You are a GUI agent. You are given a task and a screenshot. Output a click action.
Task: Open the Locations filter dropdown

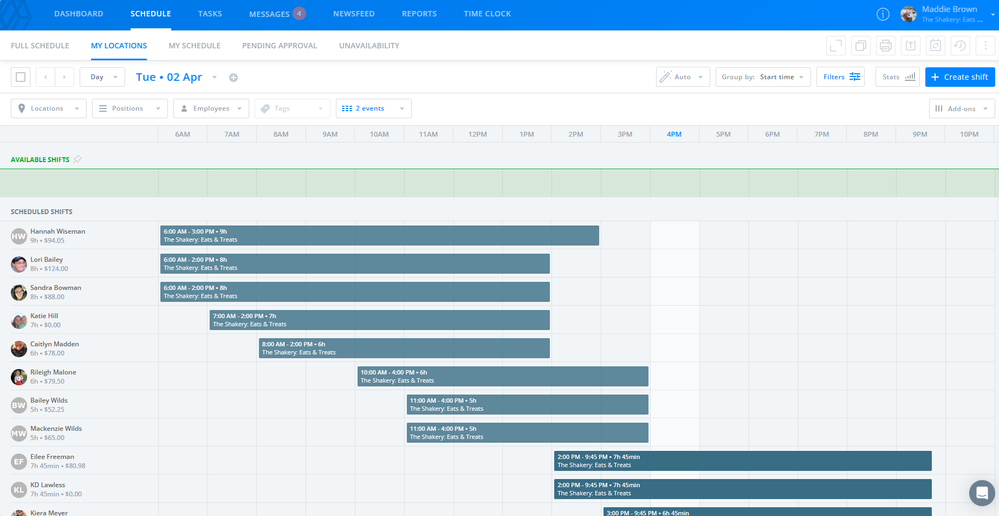click(x=48, y=108)
